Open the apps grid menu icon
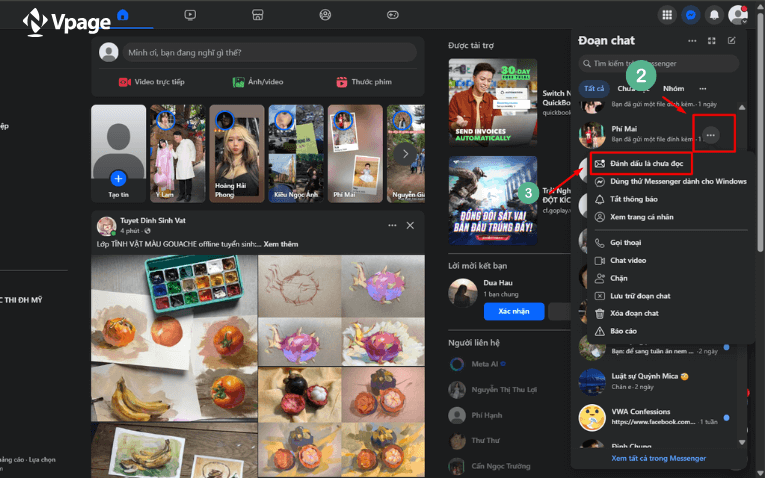The width and height of the screenshot is (765, 478). point(667,15)
